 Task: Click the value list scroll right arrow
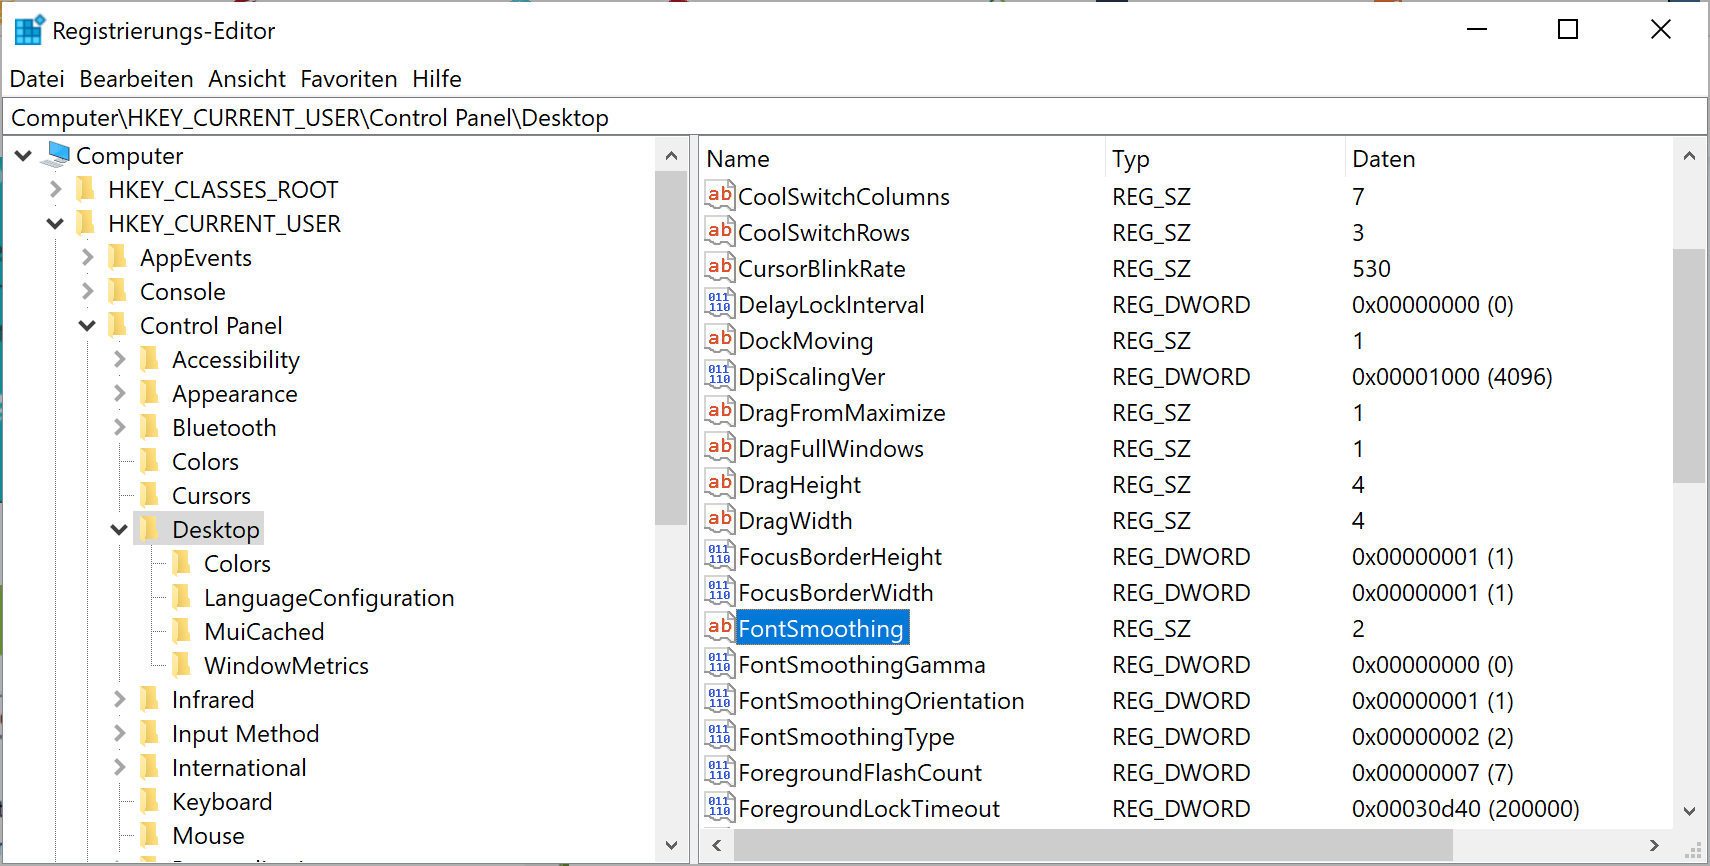[1654, 846]
